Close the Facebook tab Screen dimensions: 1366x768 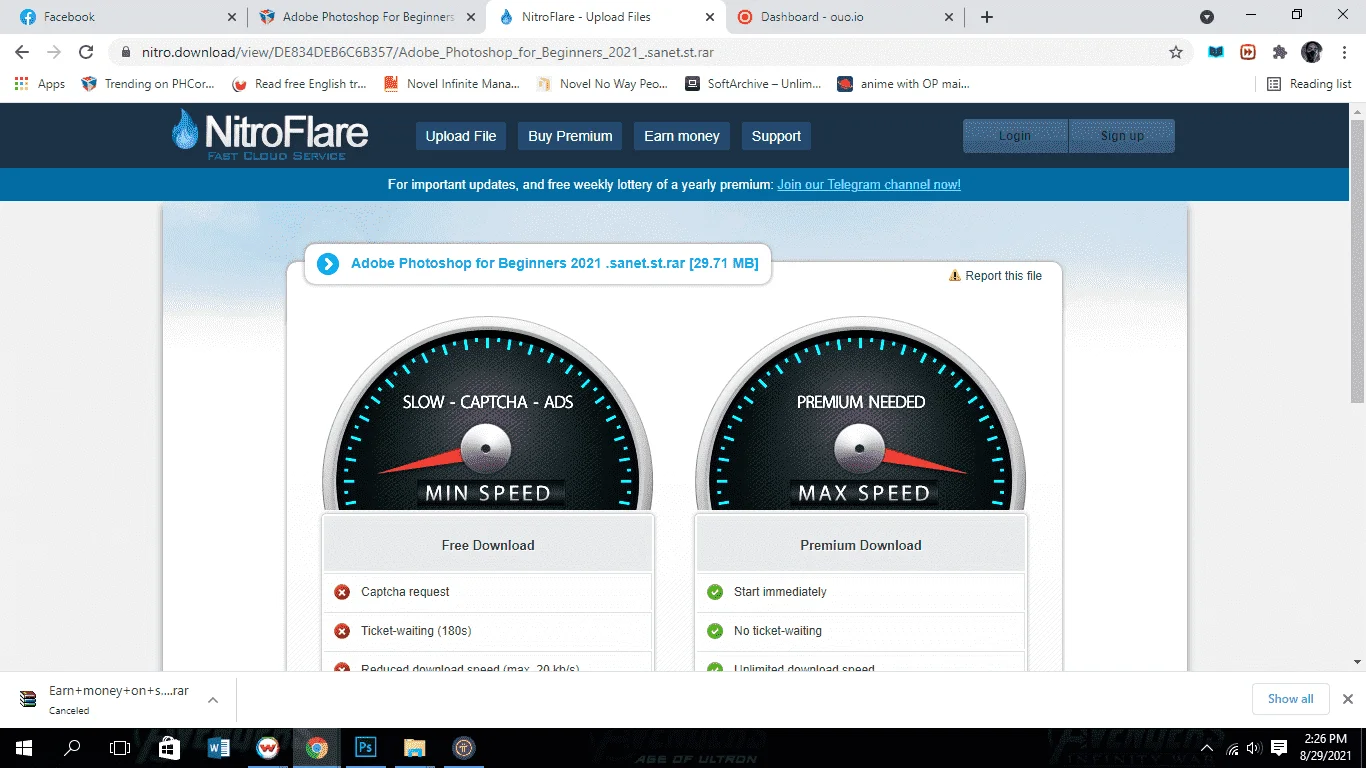[231, 17]
